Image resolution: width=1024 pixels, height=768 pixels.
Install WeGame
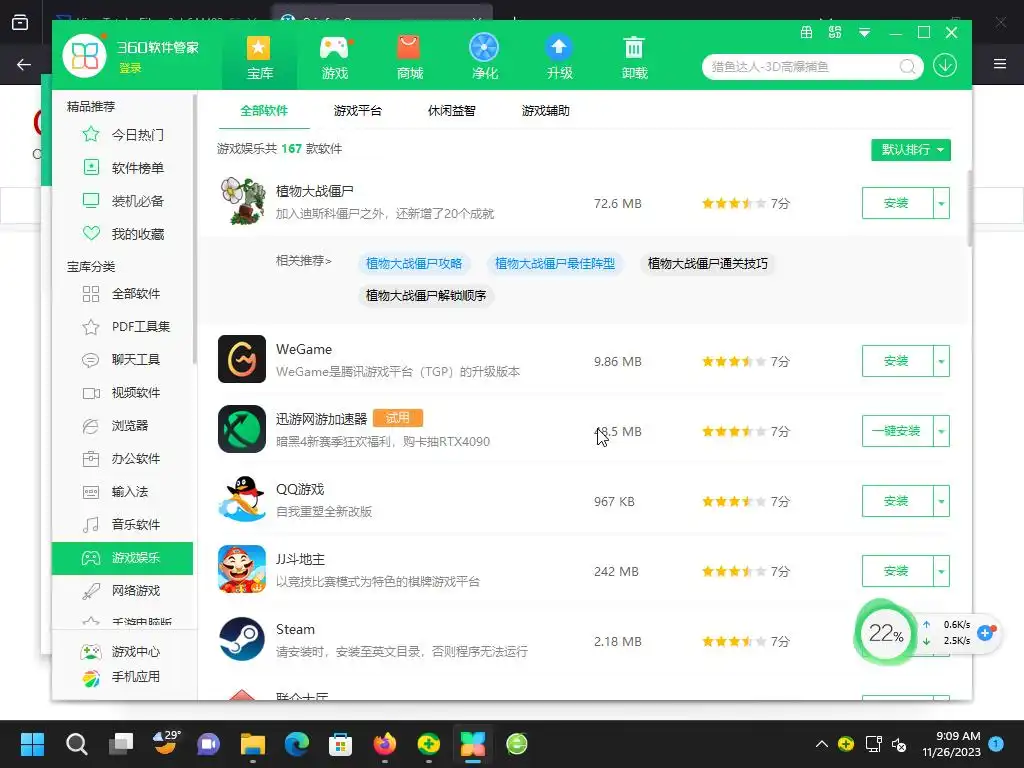click(x=897, y=361)
